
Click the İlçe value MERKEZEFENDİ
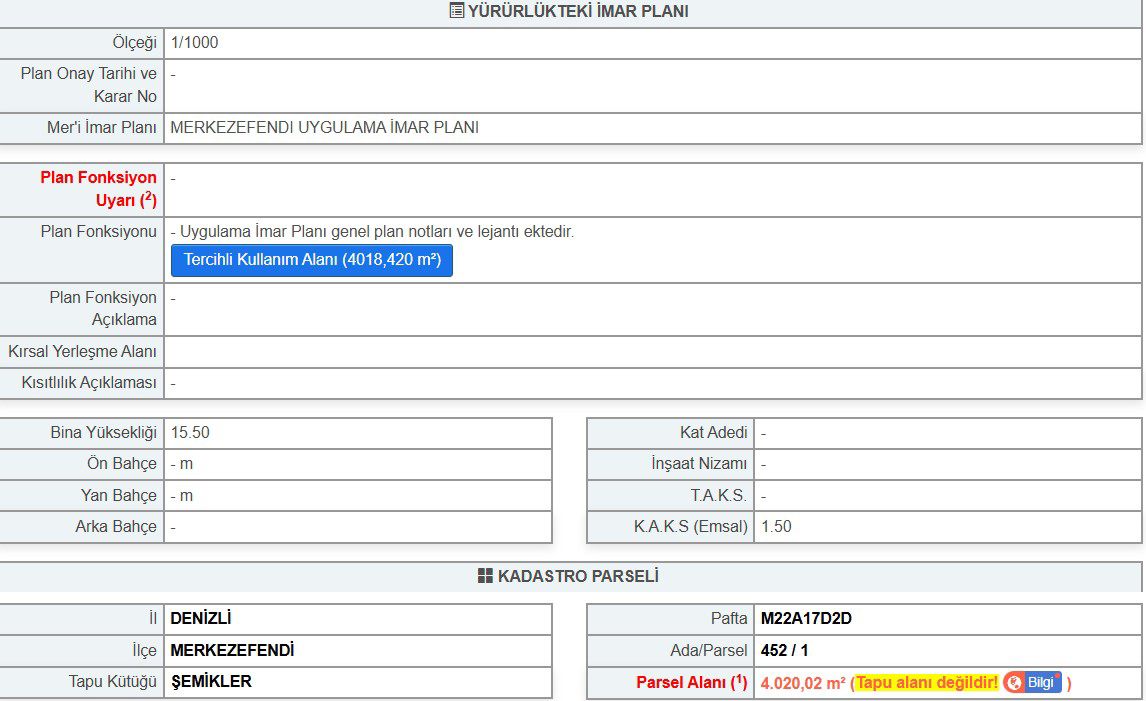point(232,651)
